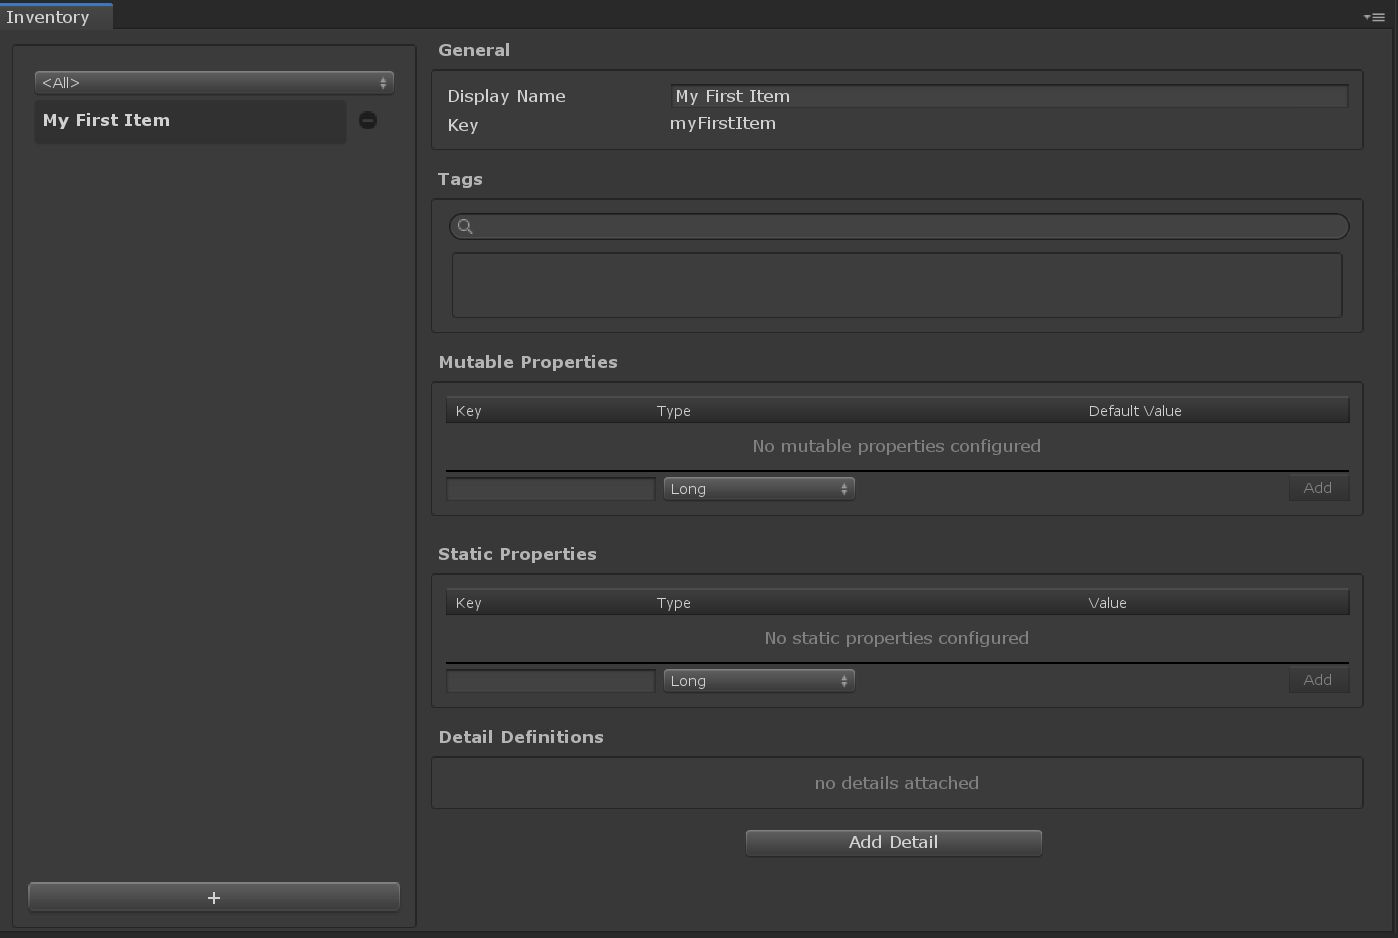Click the Detail Definitions heading
The height and width of the screenshot is (938, 1398).
[521, 737]
